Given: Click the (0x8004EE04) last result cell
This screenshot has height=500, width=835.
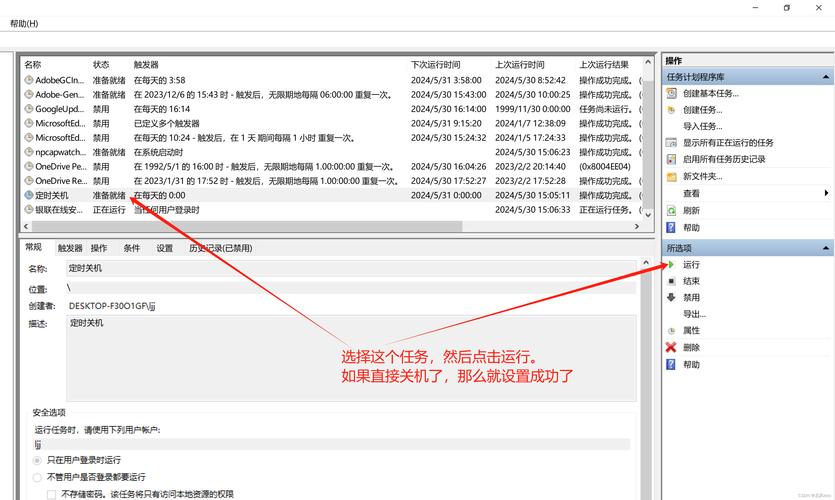Looking at the screenshot, I should coord(605,167).
